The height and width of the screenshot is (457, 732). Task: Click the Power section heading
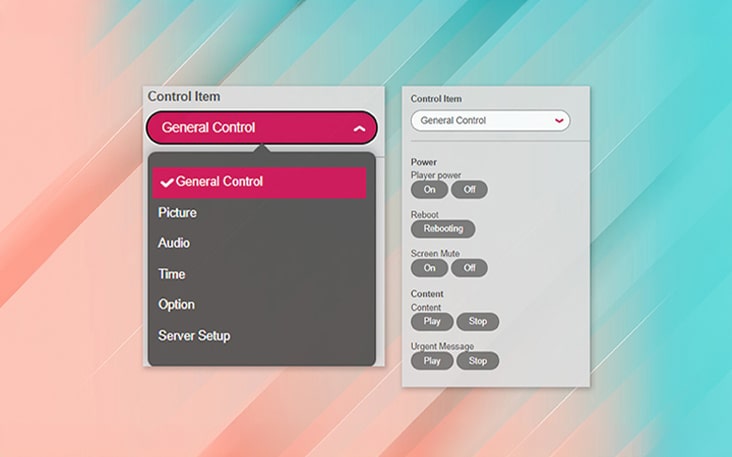[423, 162]
